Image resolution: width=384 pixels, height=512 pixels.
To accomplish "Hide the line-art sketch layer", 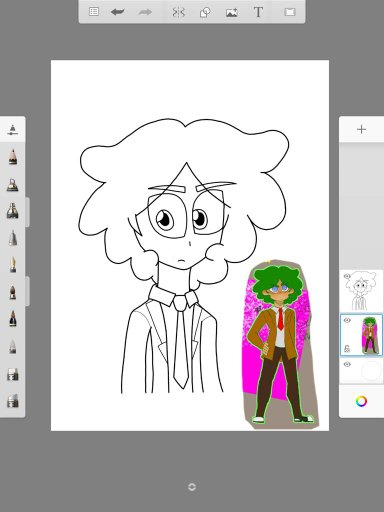I will point(347,276).
